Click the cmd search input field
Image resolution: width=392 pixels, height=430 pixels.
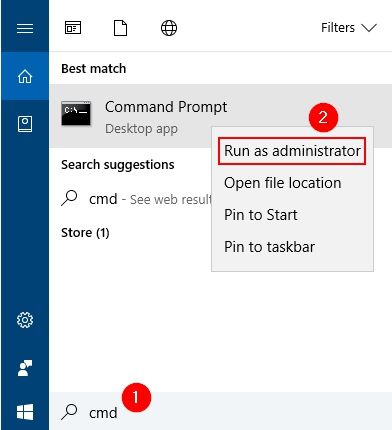point(220,412)
